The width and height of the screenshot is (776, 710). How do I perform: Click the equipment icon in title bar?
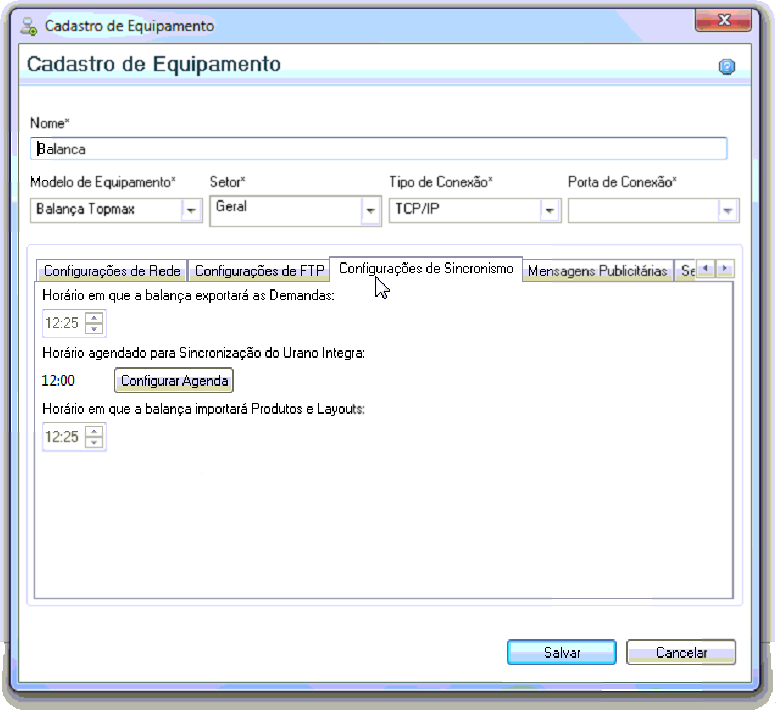point(28,26)
